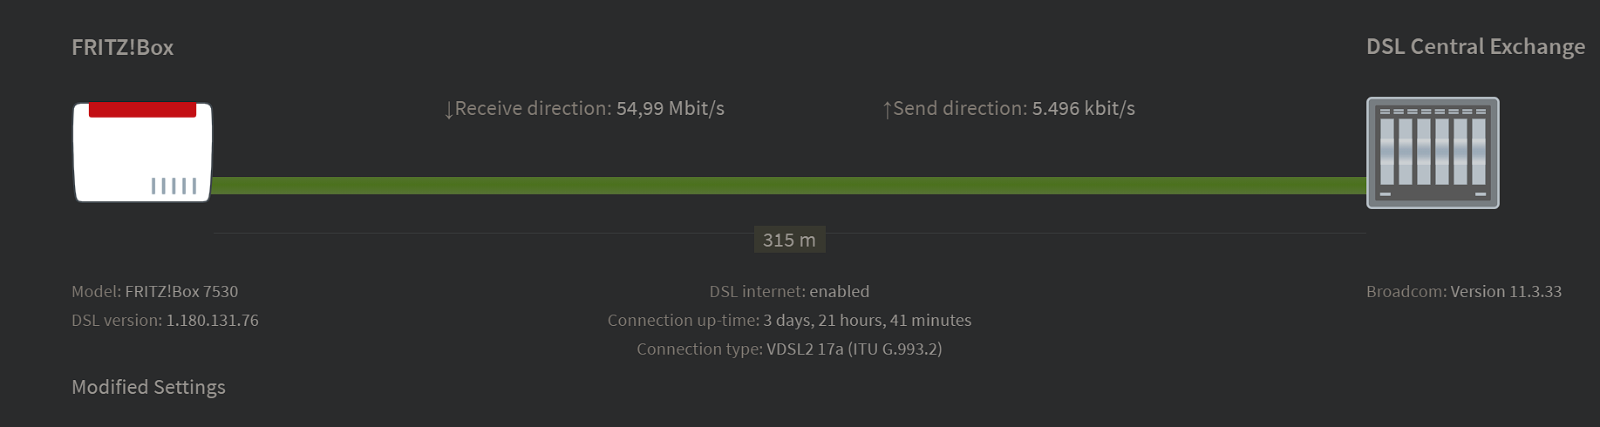Click the Connection up-time value
This screenshot has height=427, width=1600.
[x=867, y=320]
